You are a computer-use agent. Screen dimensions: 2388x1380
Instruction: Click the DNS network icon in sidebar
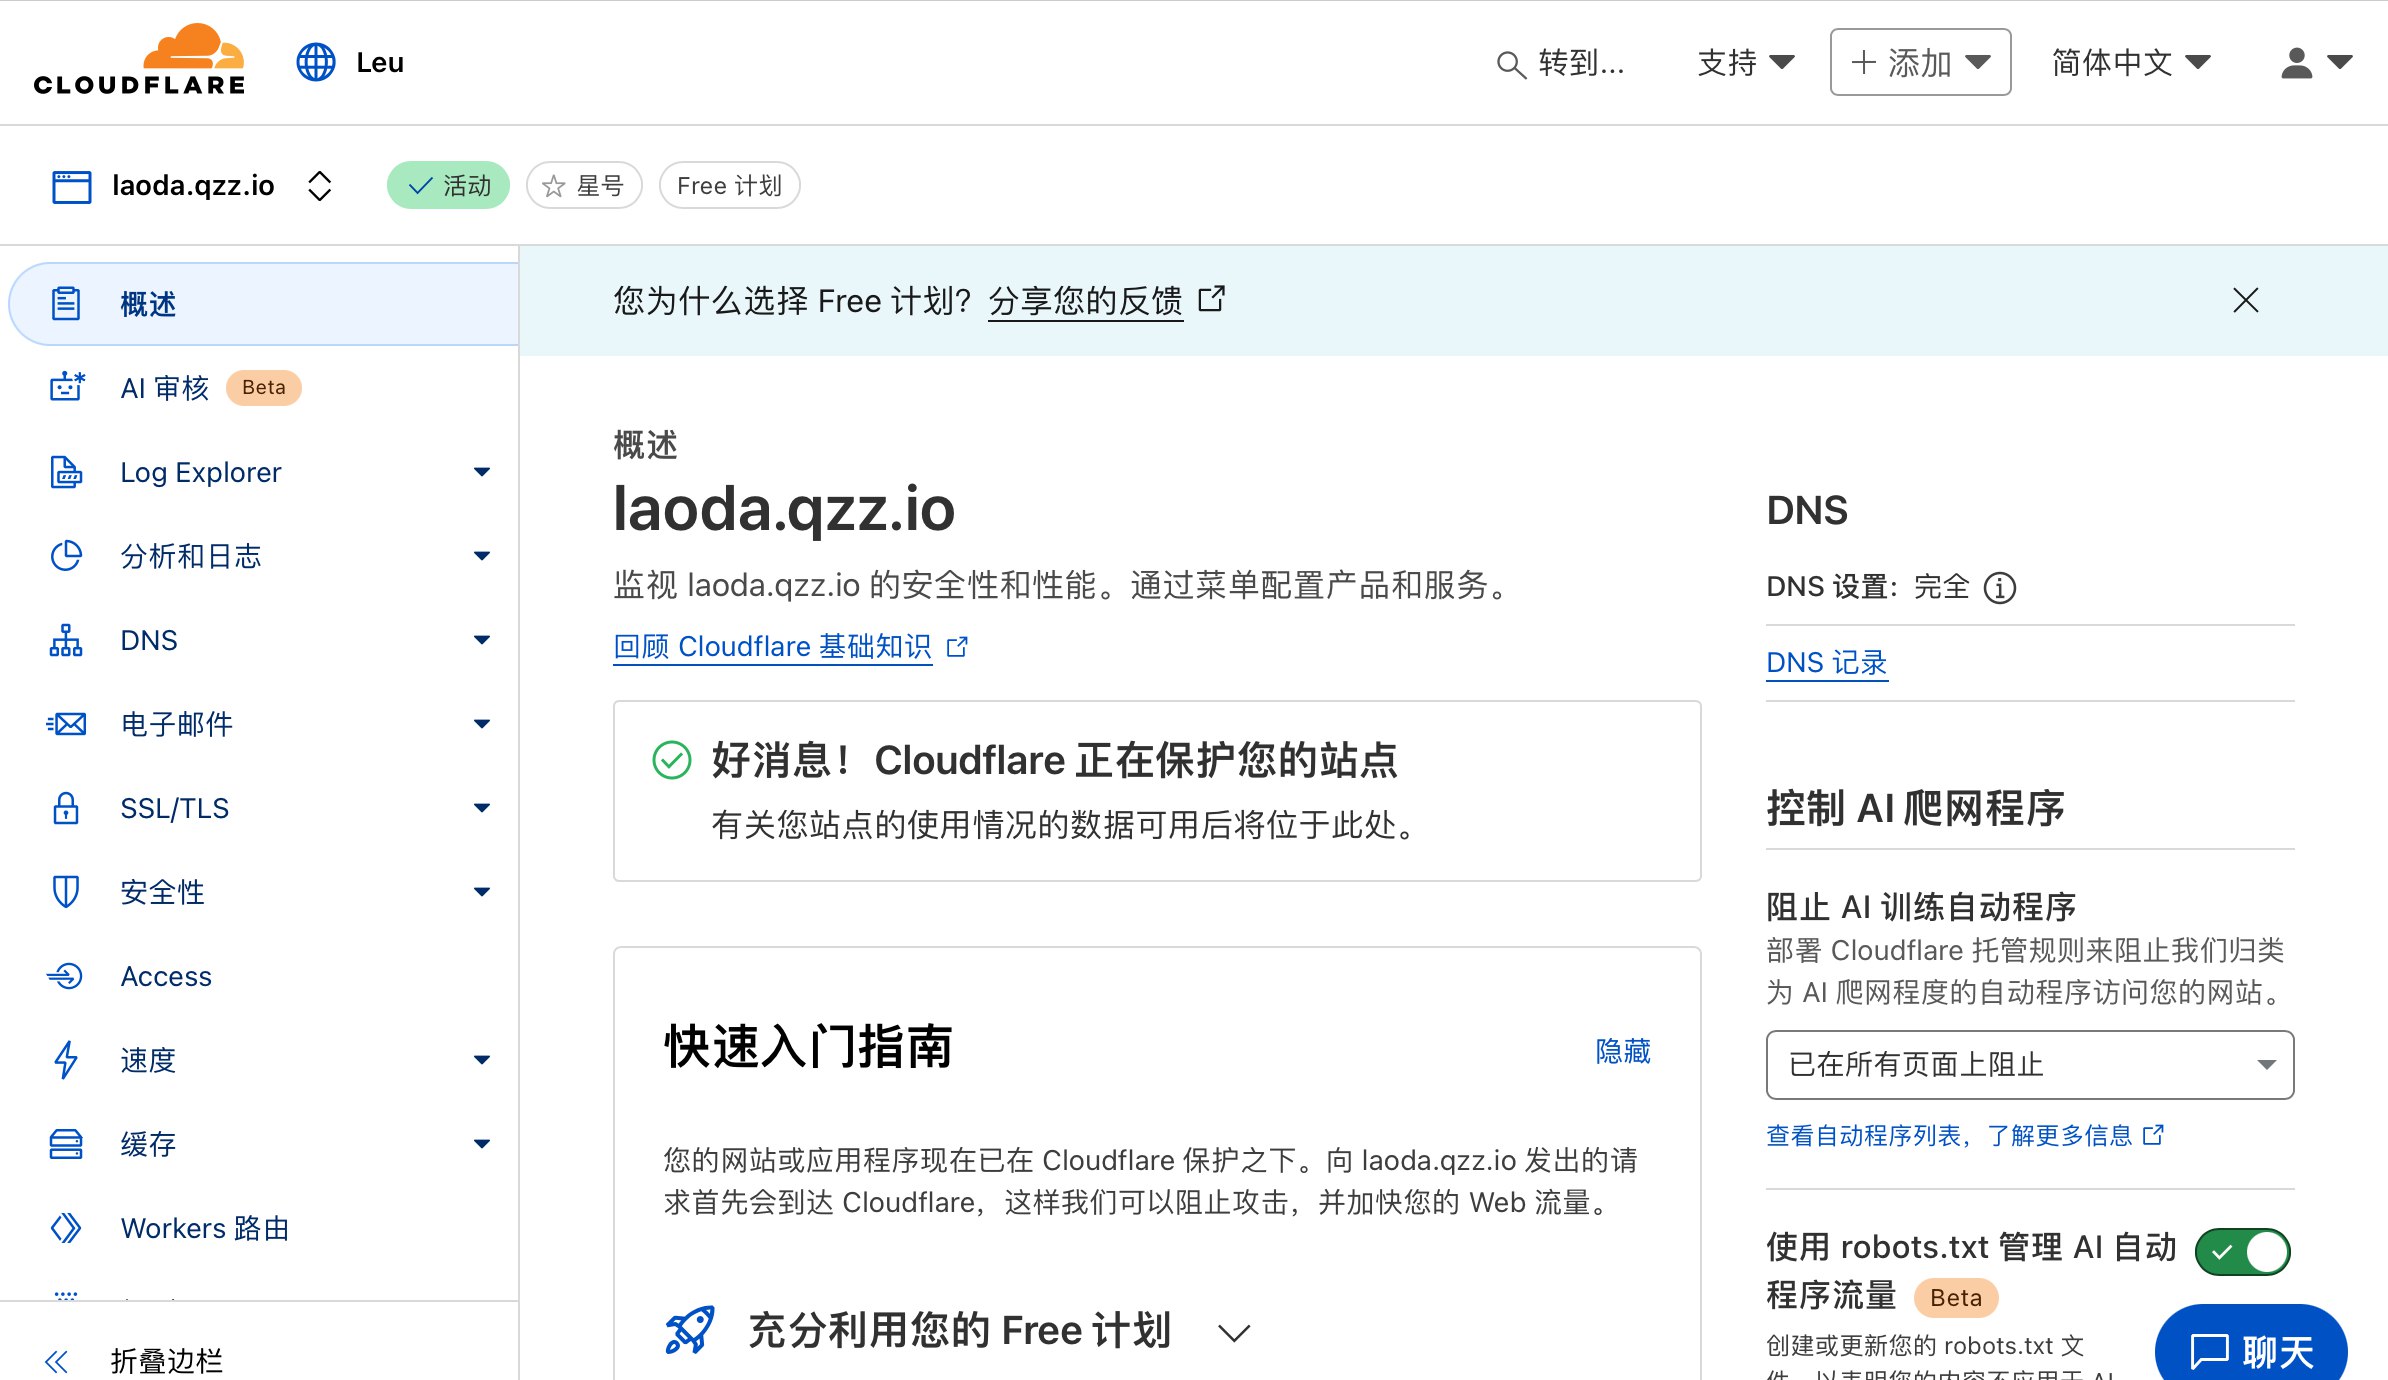(x=66, y=640)
